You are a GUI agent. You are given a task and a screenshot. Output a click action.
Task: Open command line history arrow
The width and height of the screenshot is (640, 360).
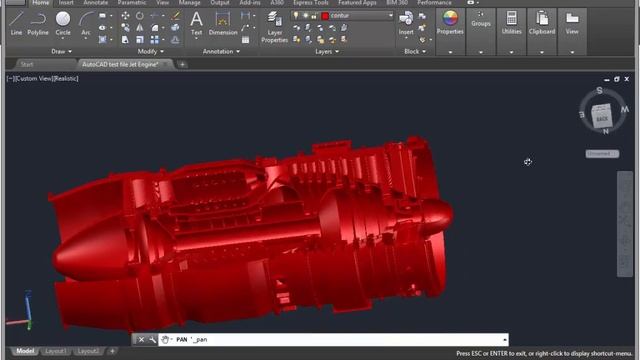[504, 340]
